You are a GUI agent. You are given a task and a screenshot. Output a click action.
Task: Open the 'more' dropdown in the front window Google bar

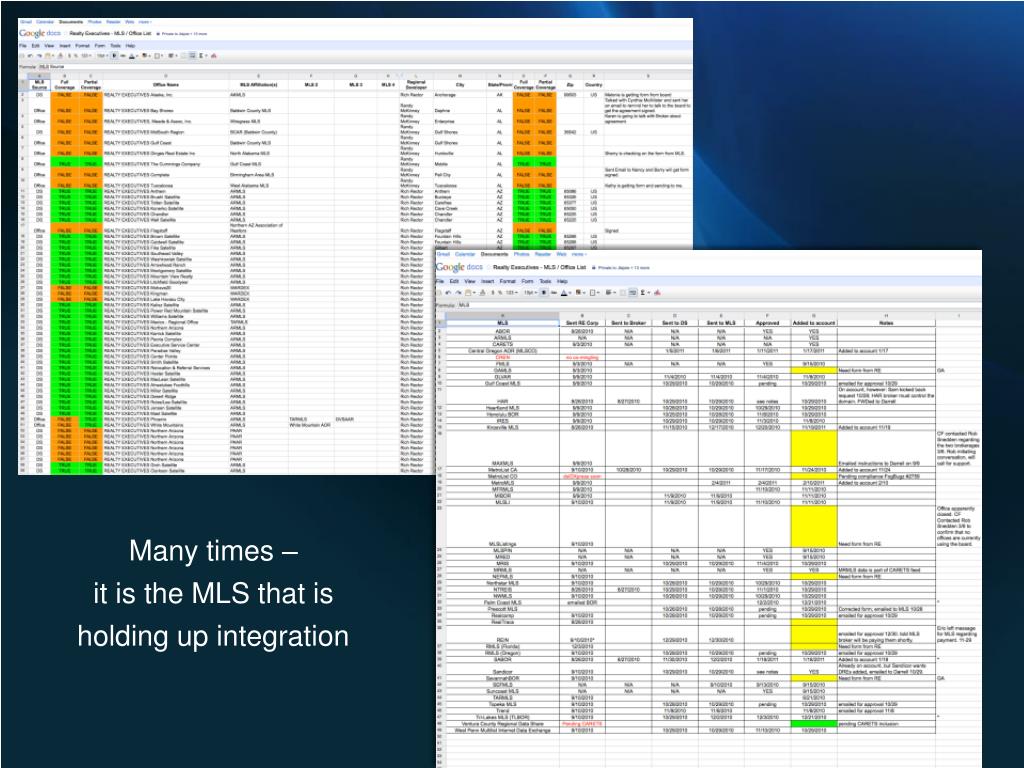579,254
